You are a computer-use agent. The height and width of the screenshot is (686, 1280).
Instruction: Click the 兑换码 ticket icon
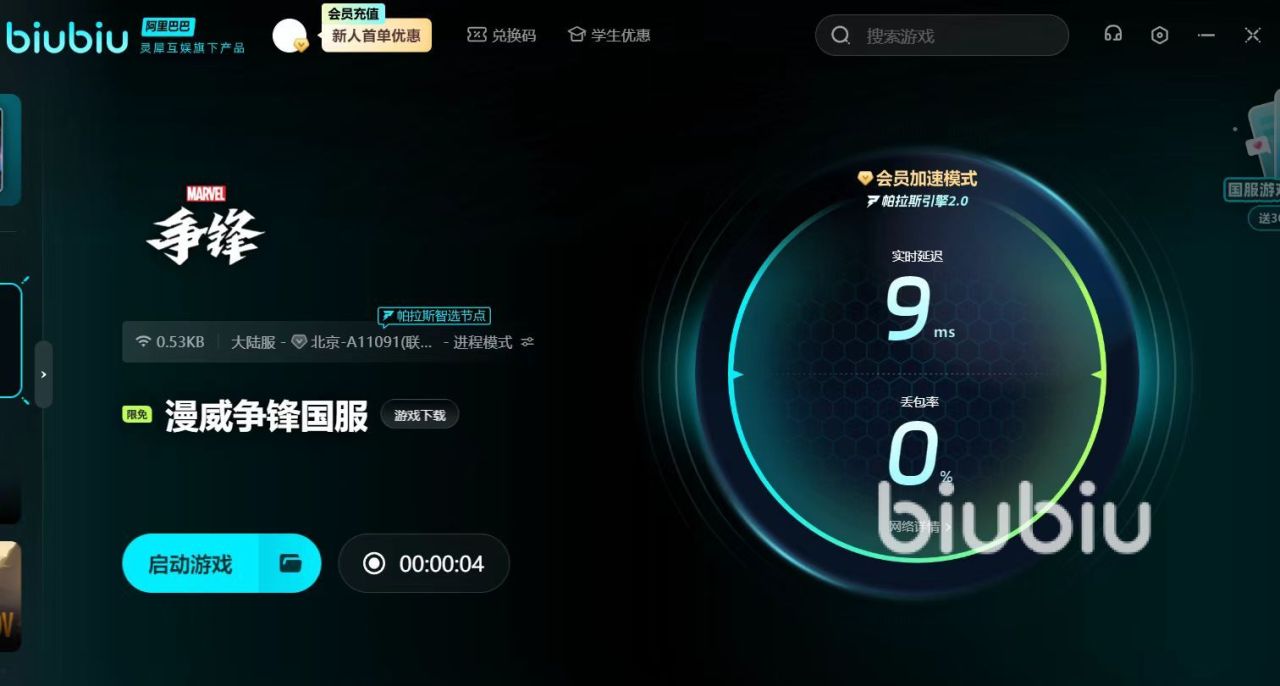[x=476, y=35]
